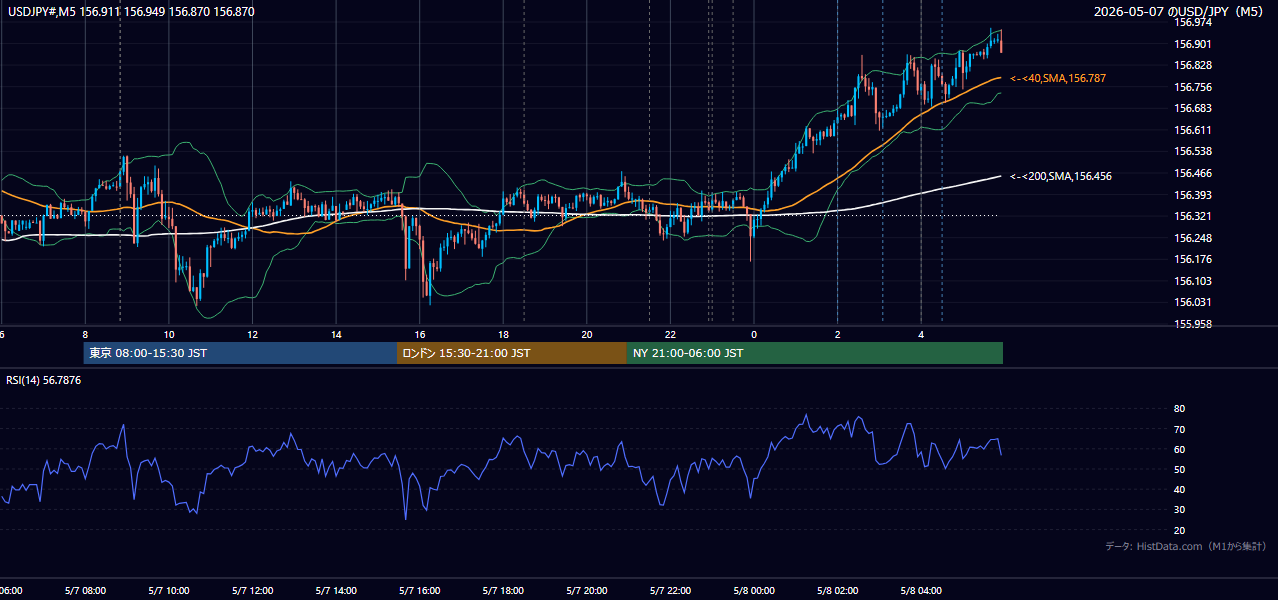
Task: Click hour label 18 under price chart
Action: [x=503, y=334]
